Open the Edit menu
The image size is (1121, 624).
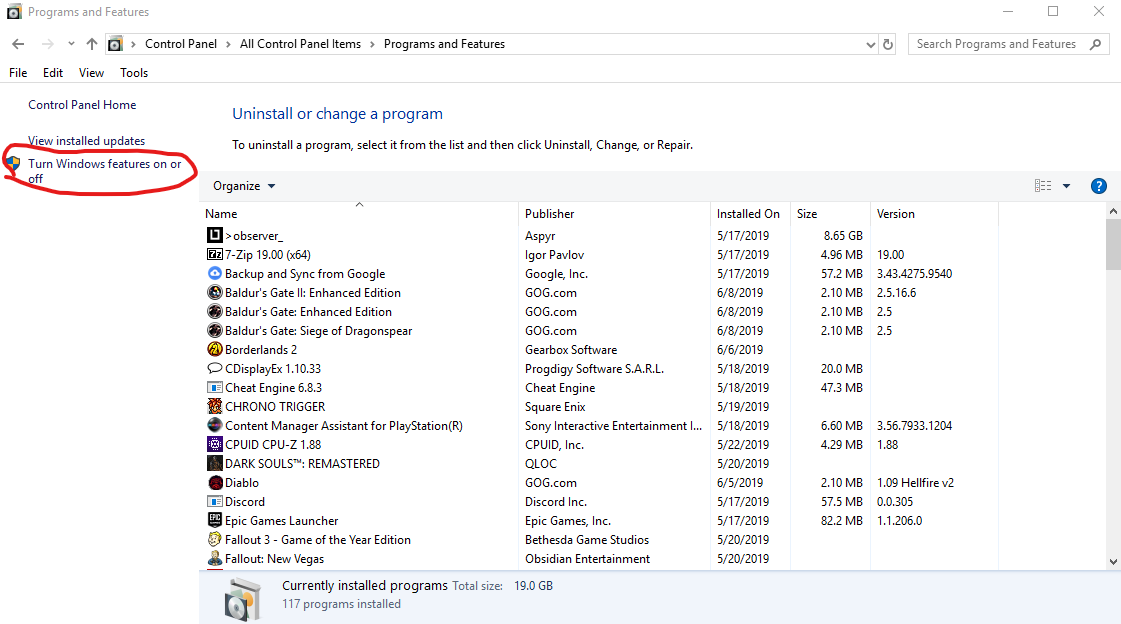pos(53,73)
